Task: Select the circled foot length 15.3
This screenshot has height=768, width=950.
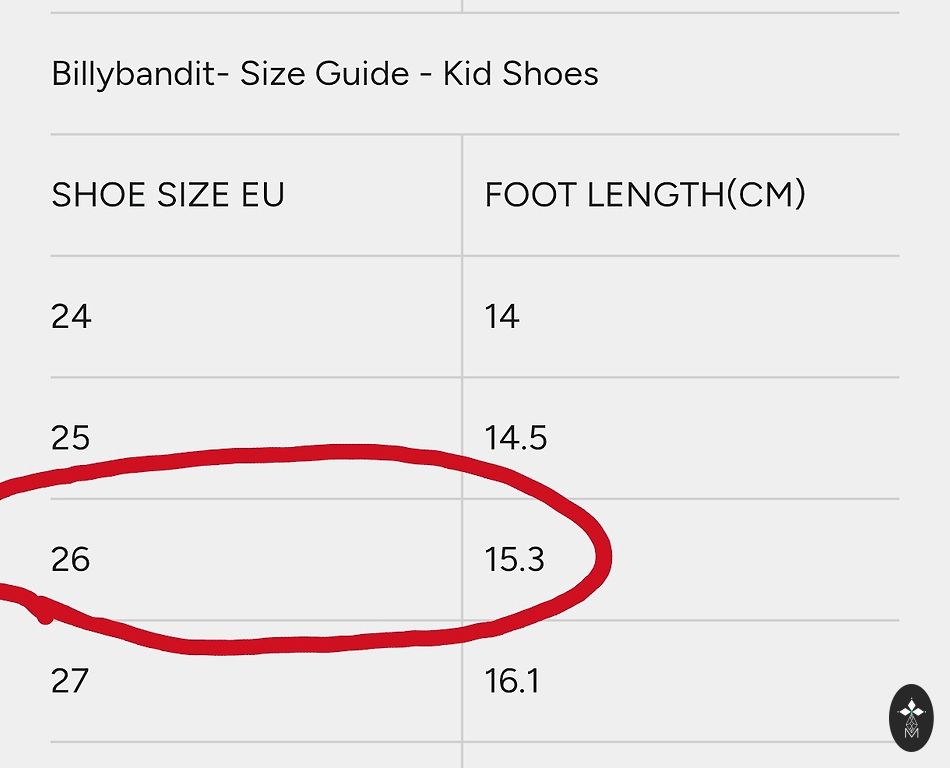Action: pyautogui.click(x=514, y=559)
